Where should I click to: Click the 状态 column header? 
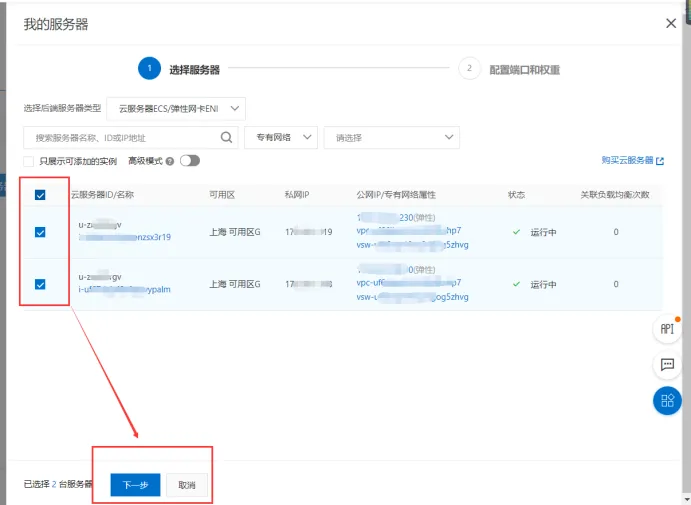tap(516, 195)
